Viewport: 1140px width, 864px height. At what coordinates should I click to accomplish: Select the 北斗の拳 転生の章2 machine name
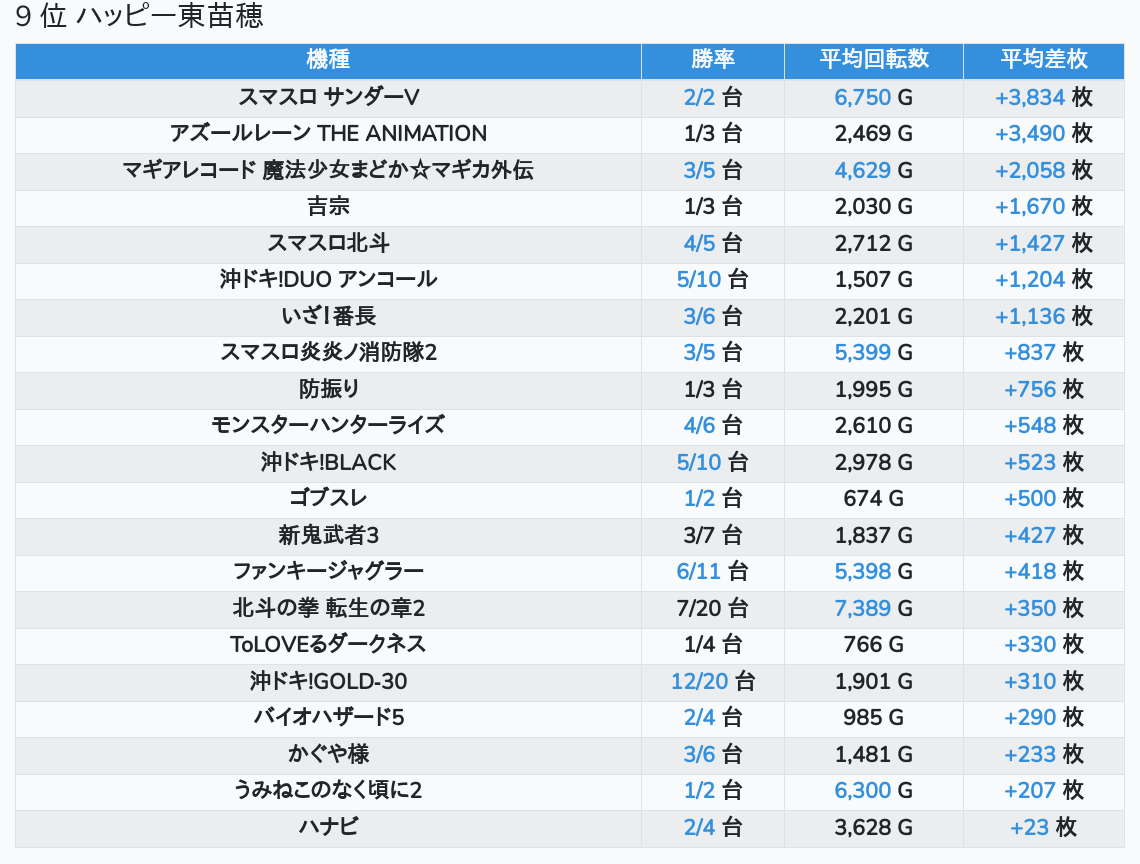[x=328, y=608]
